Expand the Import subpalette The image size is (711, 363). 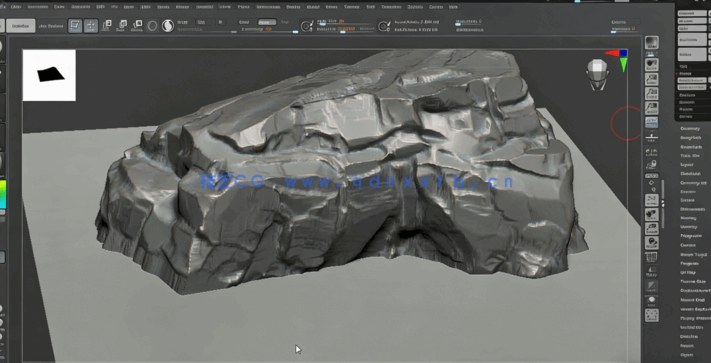(x=687, y=345)
